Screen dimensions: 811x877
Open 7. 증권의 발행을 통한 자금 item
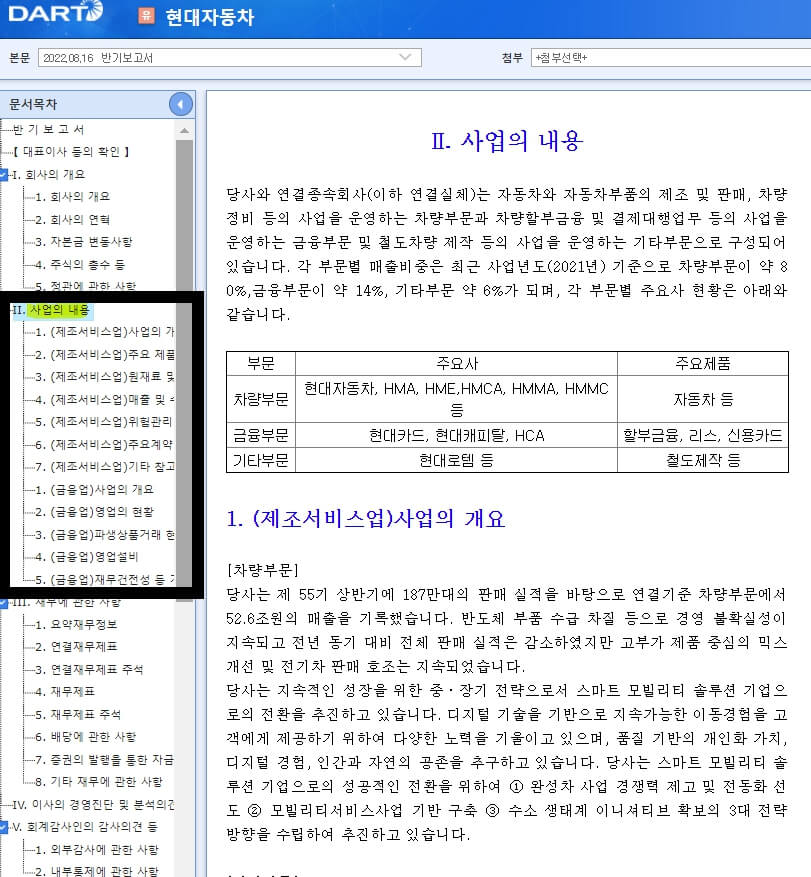pyautogui.click(x=104, y=760)
